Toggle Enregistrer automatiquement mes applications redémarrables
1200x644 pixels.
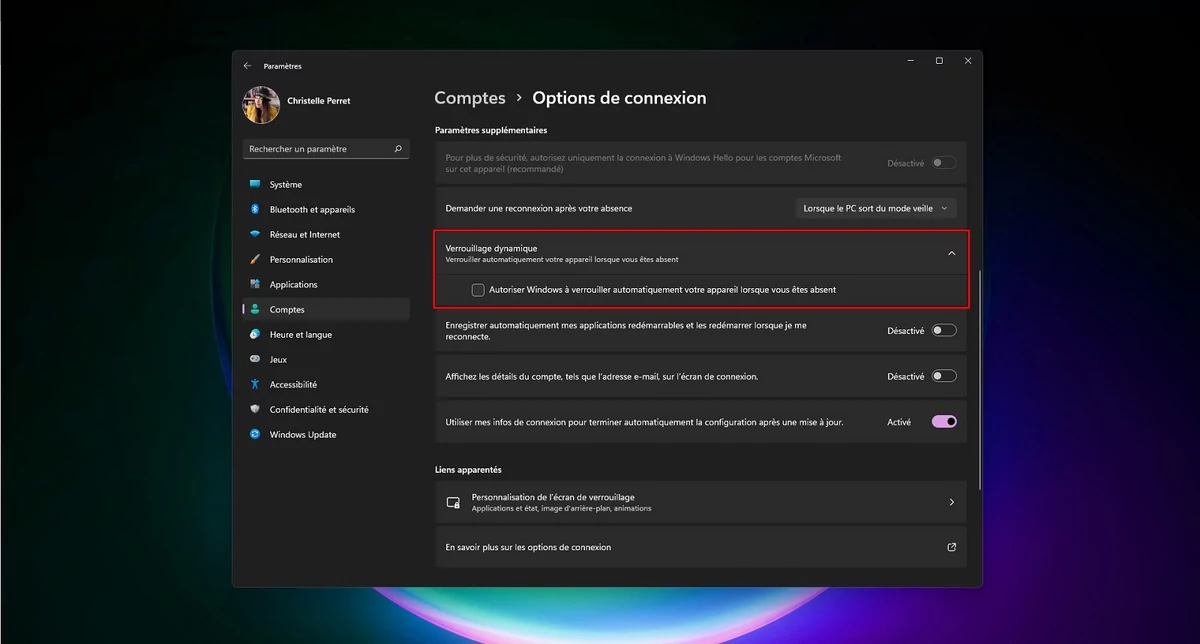pyautogui.click(x=944, y=330)
